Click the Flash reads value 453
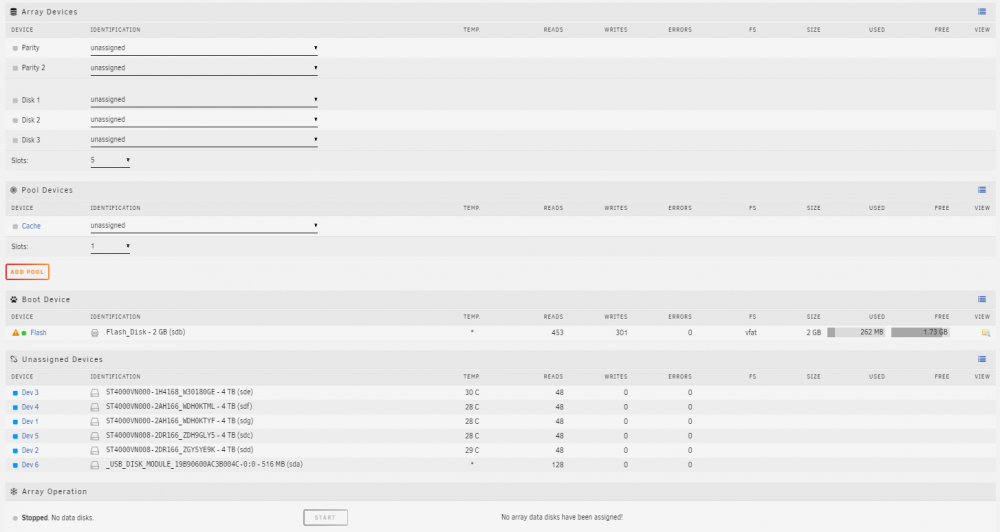This screenshot has height=532, width=1000. point(557,332)
